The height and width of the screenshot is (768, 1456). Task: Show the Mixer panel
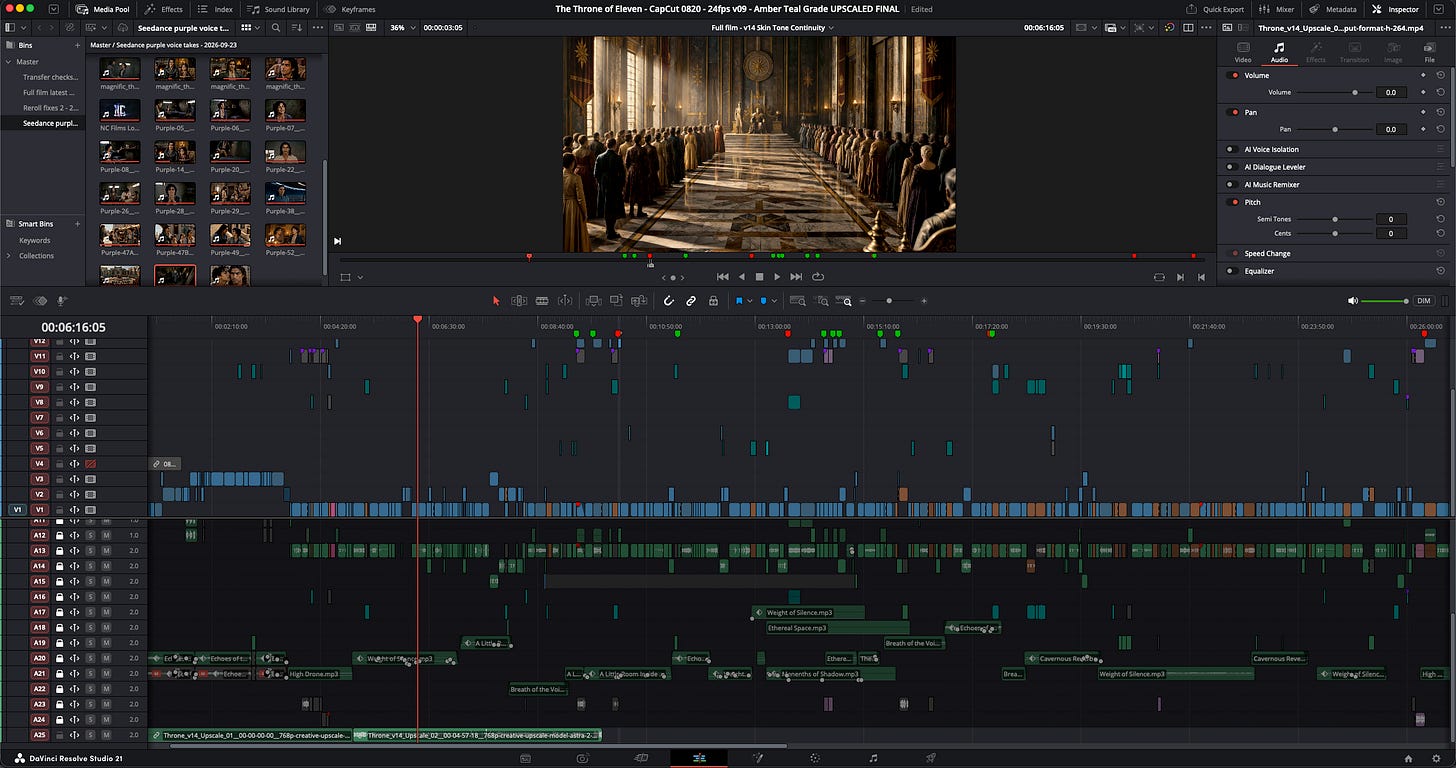tap(1277, 9)
